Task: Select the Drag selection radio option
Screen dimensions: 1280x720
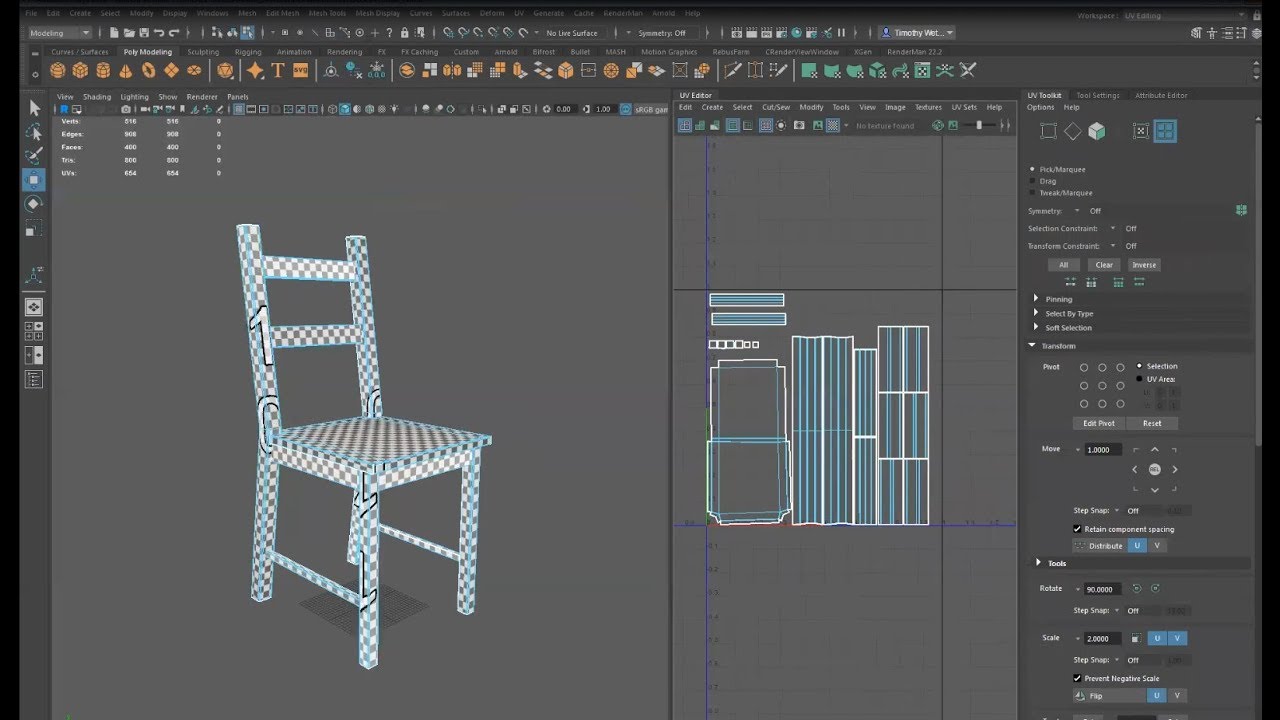Action: [x=1033, y=181]
